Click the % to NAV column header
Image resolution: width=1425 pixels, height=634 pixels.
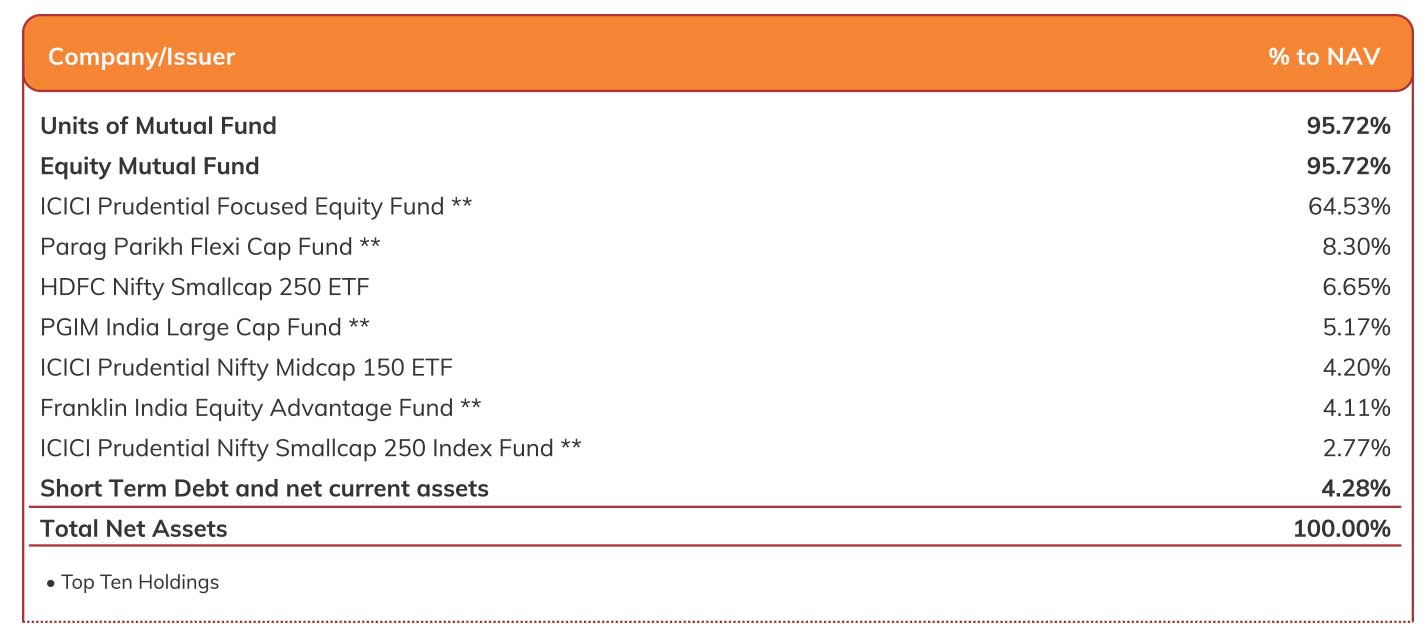pyautogui.click(x=1323, y=57)
